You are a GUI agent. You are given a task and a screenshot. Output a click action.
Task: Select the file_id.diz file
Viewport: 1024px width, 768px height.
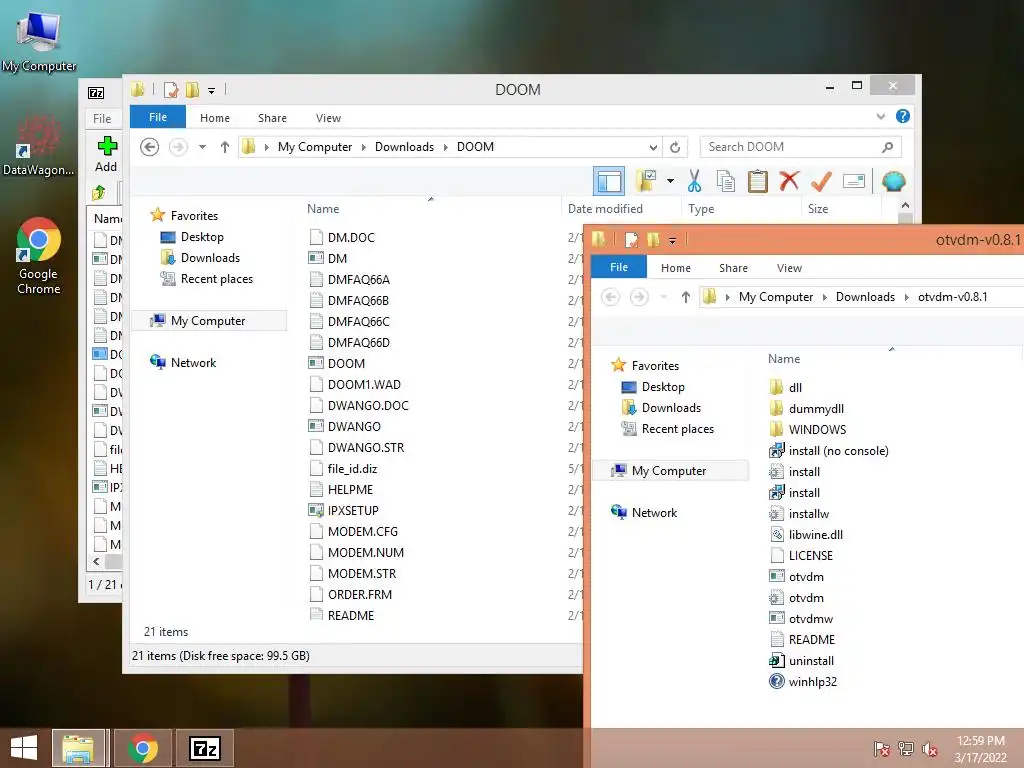point(352,469)
